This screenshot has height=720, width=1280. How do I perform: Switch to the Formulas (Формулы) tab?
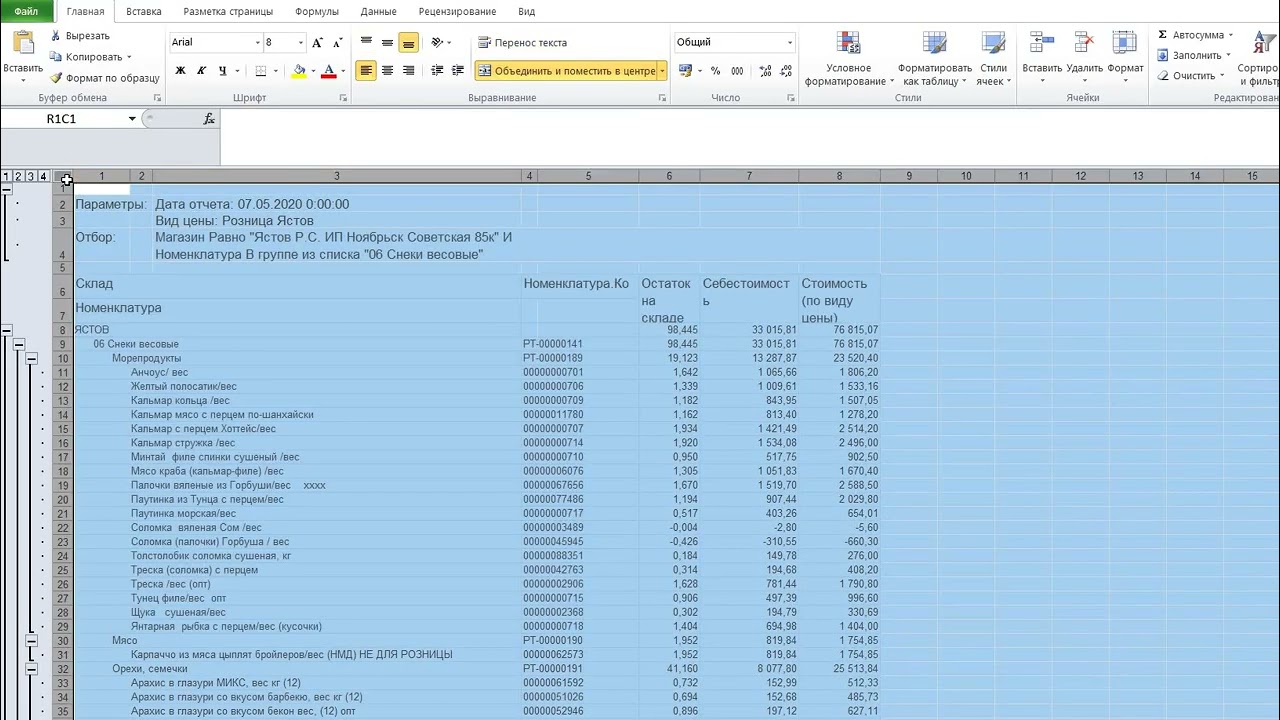pos(317,11)
